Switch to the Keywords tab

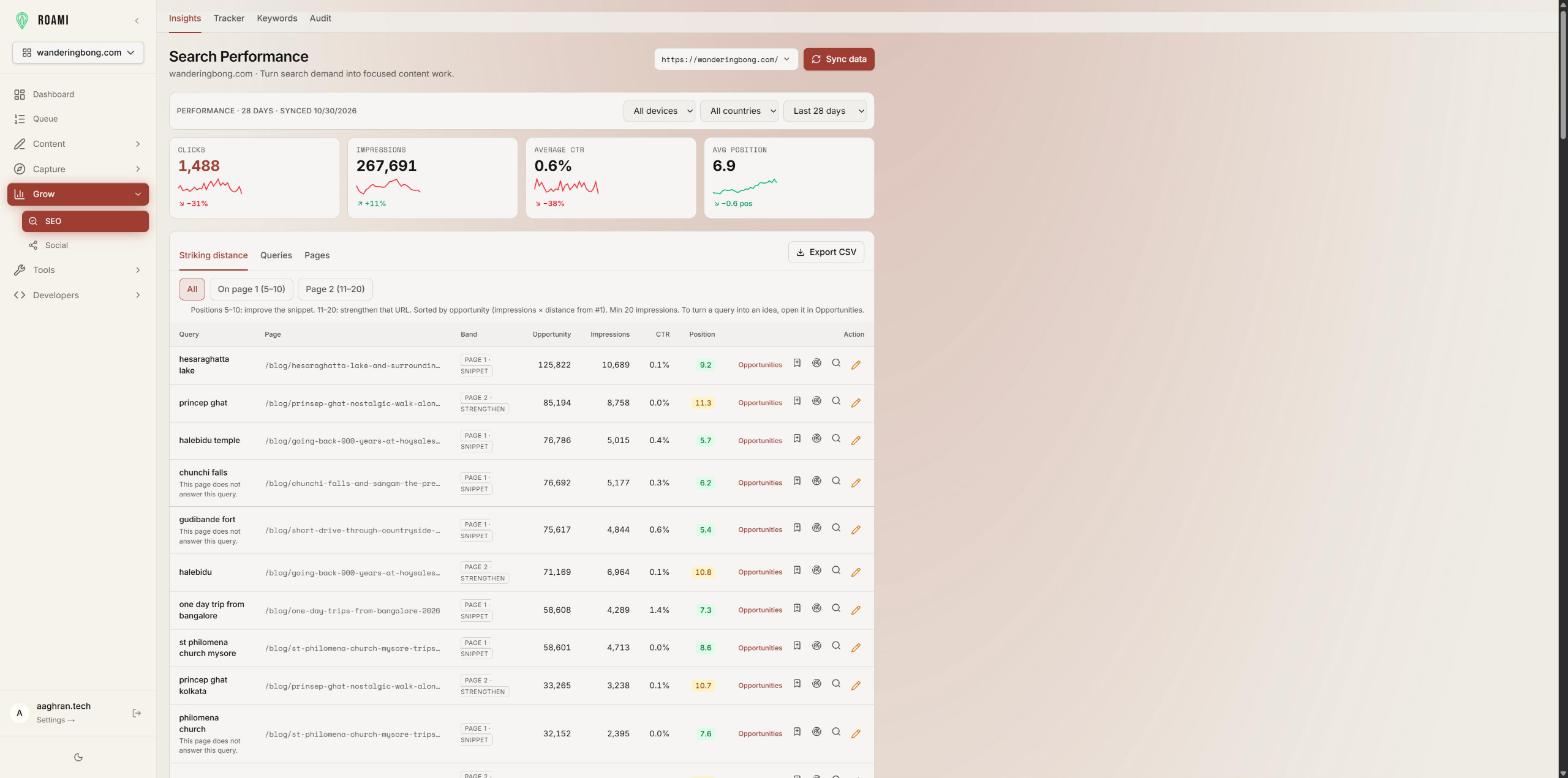pos(277,18)
